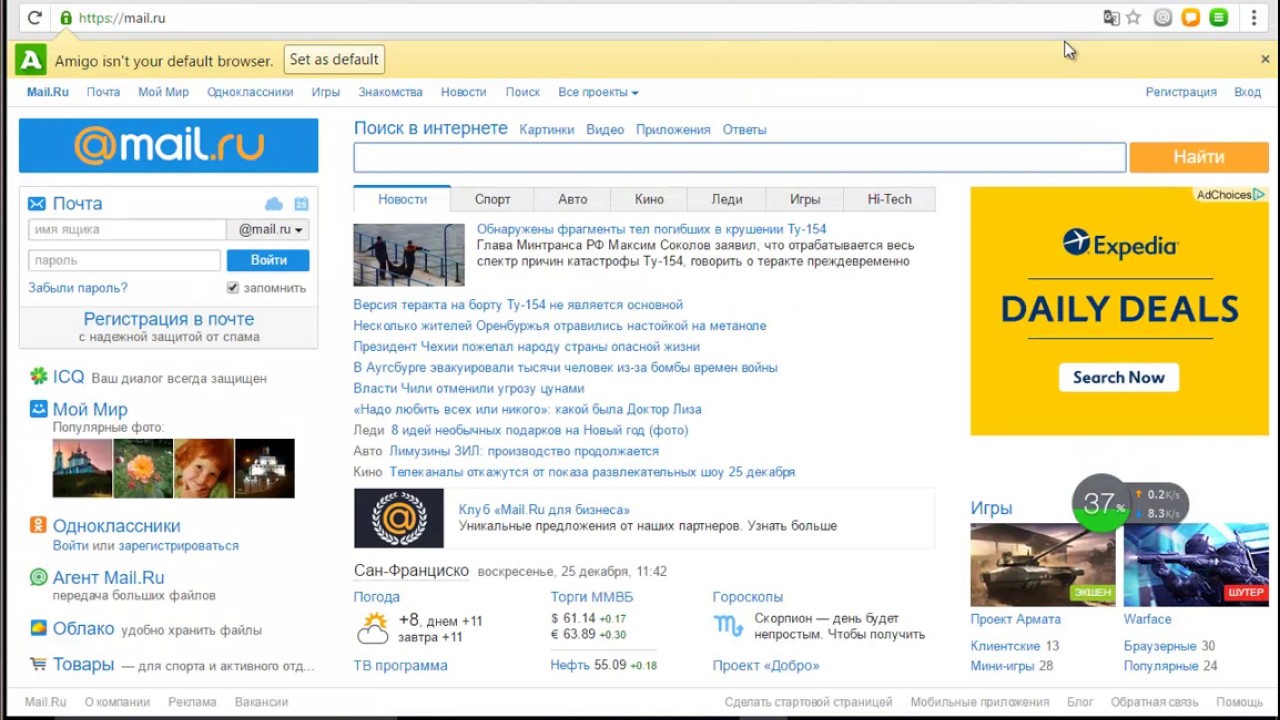Open the Warface game image
The width and height of the screenshot is (1280, 720).
[1196, 564]
